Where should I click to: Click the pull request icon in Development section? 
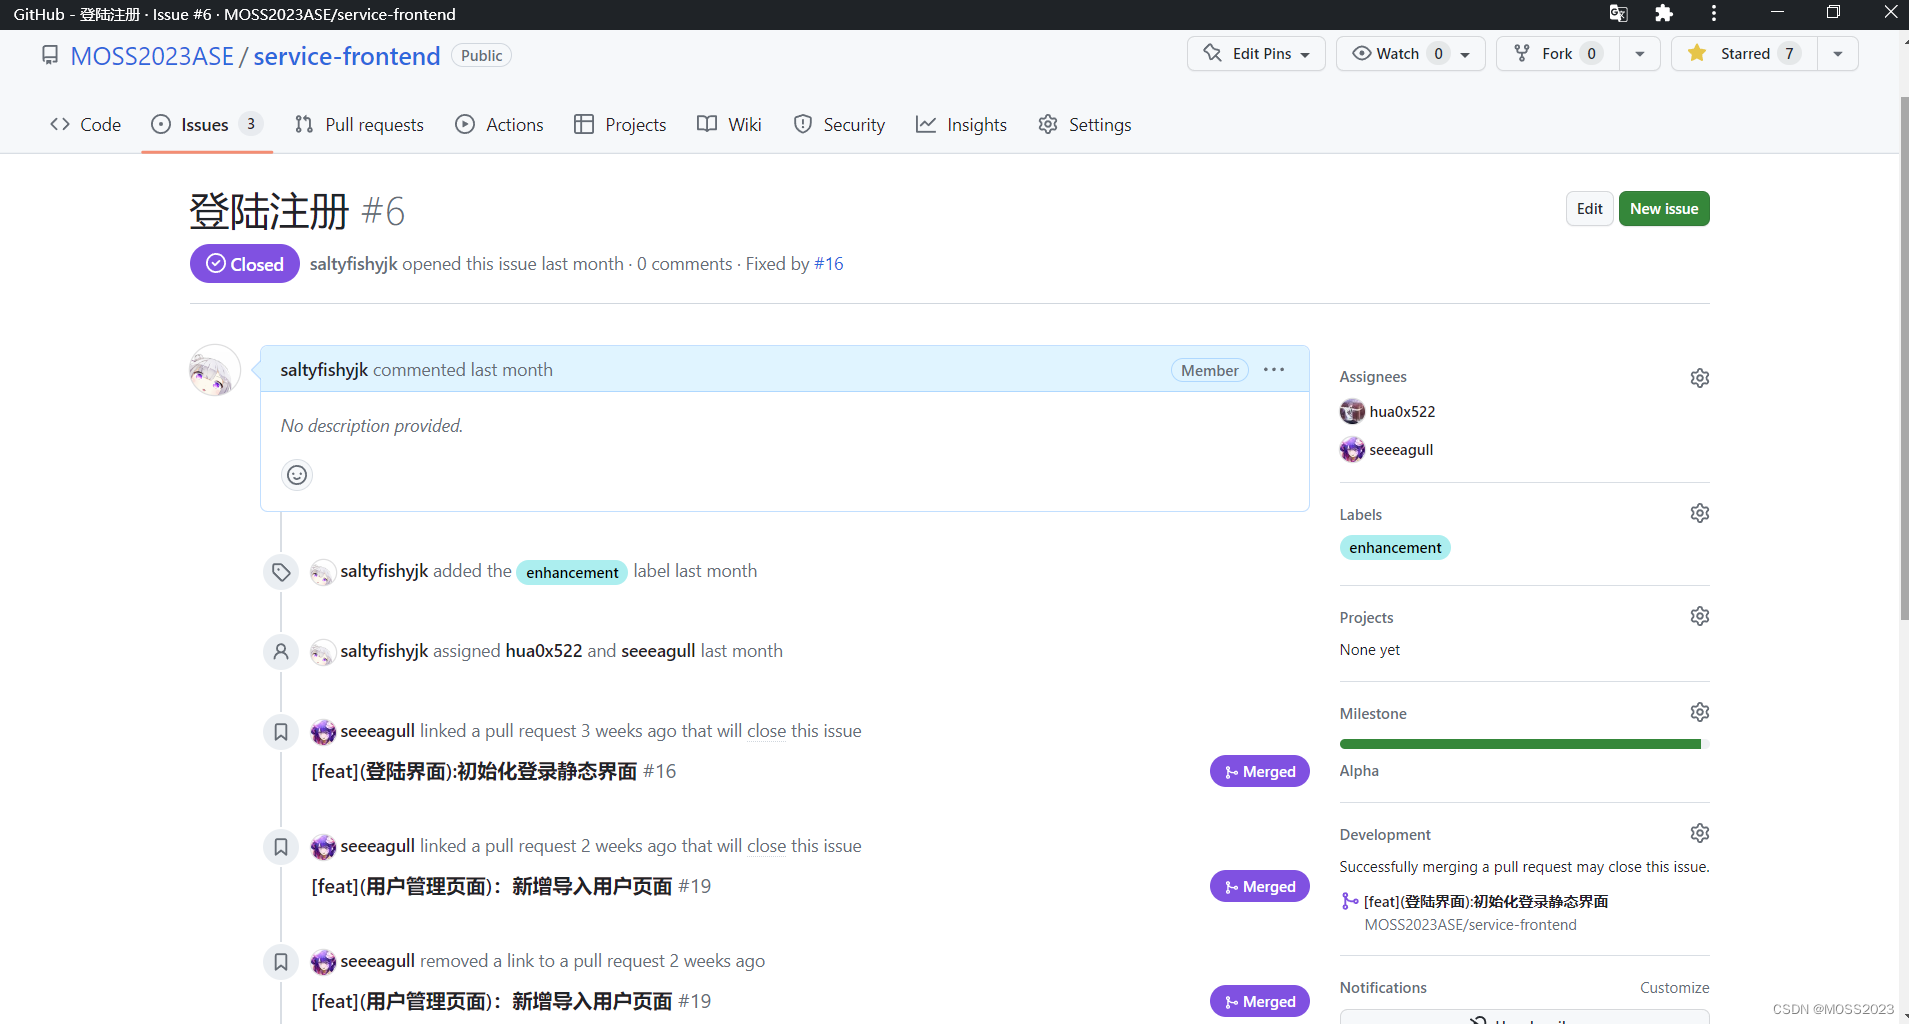point(1350,901)
